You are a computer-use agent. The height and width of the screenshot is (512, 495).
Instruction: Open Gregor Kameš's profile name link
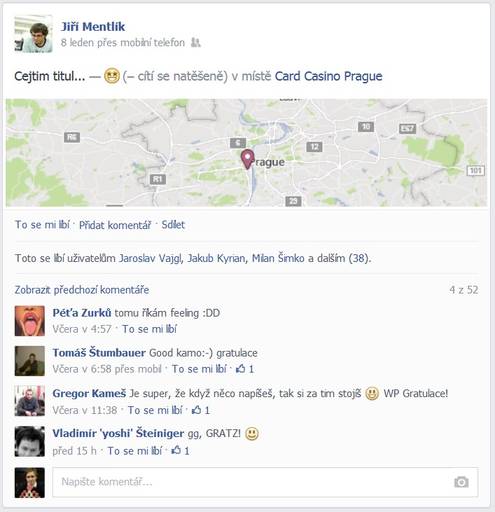coord(89,393)
